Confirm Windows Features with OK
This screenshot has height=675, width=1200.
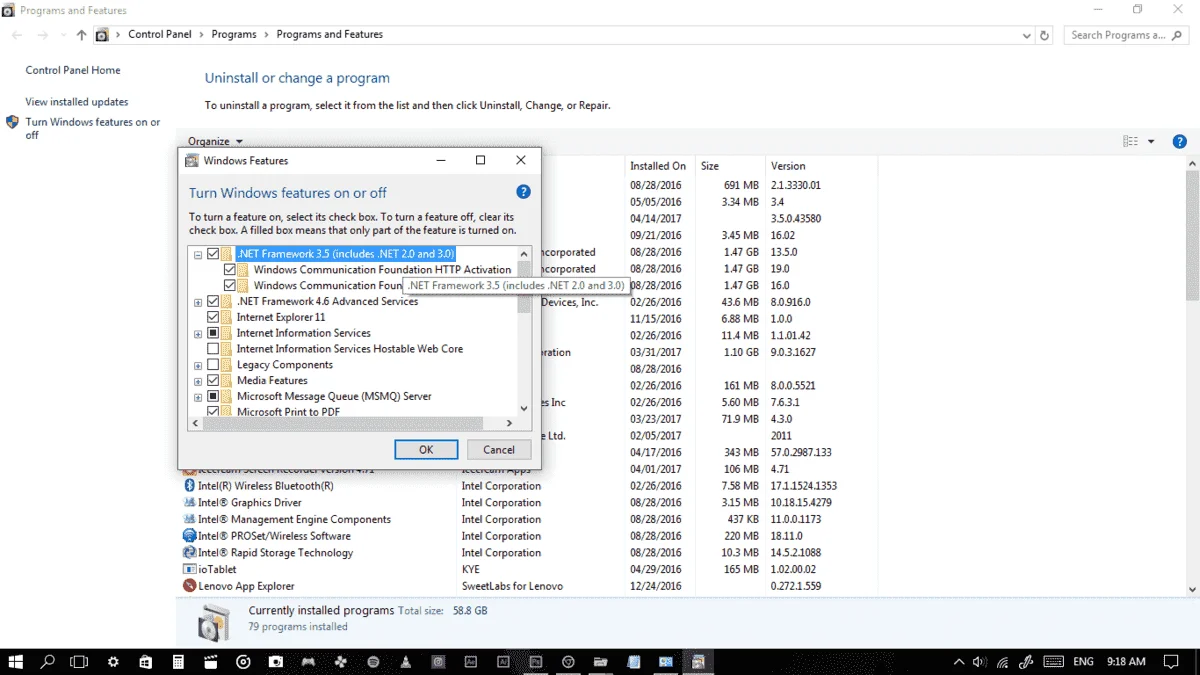coord(426,449)
